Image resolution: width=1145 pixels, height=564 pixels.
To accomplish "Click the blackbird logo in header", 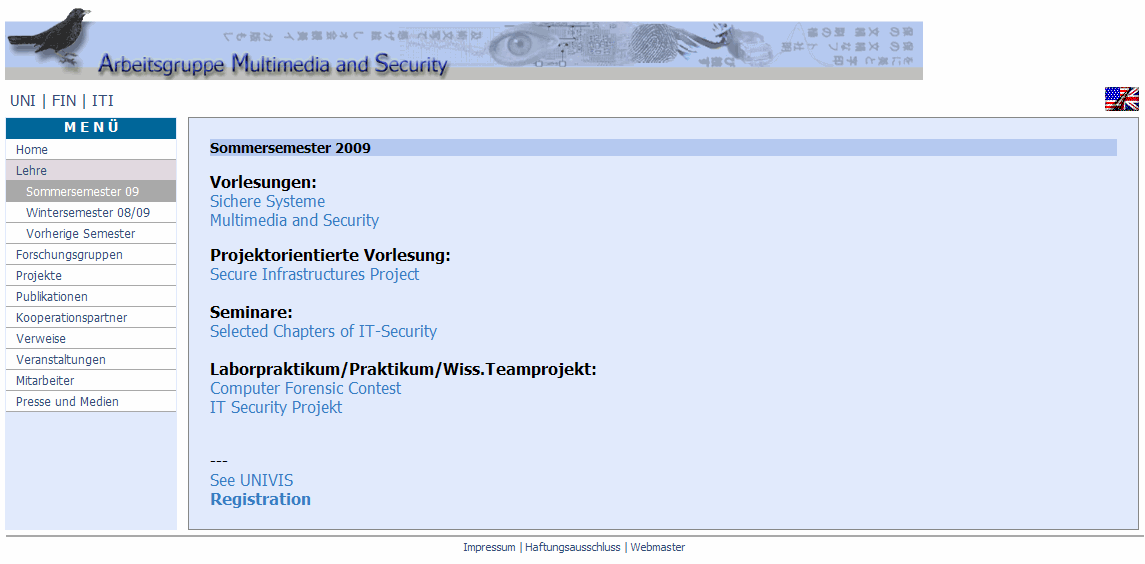I will click(x=50, y=38).
